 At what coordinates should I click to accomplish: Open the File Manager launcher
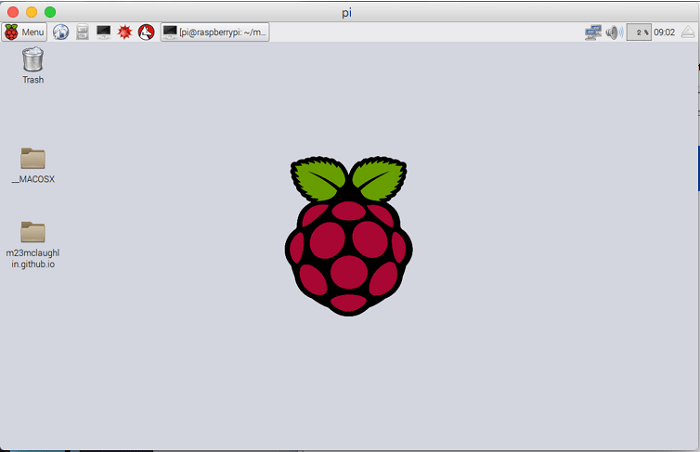[82, 32]
